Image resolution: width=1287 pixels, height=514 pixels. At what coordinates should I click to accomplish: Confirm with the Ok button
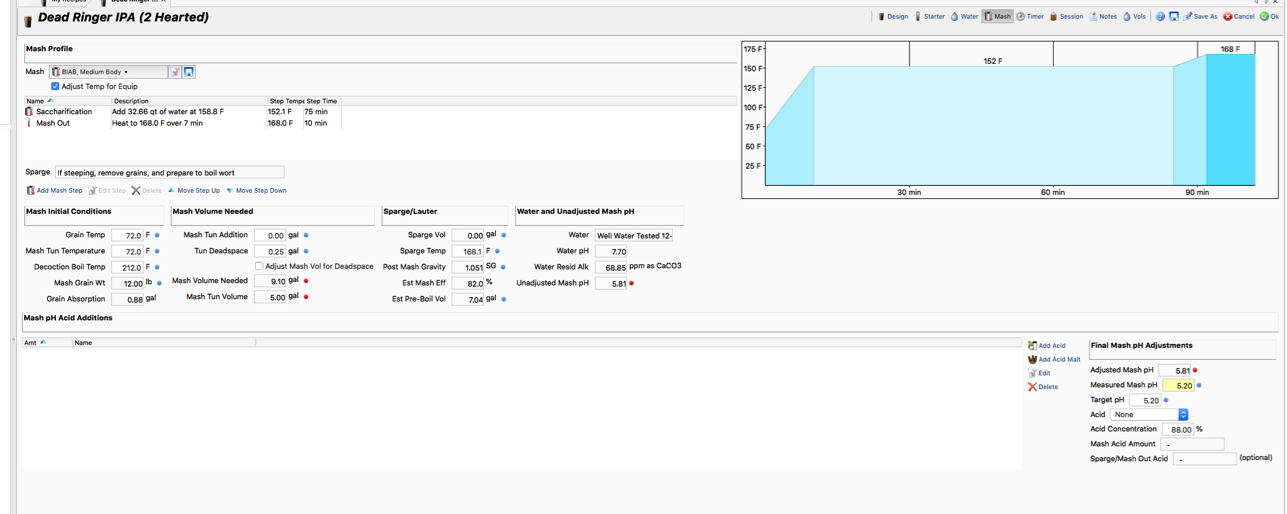pos(1269,16)
